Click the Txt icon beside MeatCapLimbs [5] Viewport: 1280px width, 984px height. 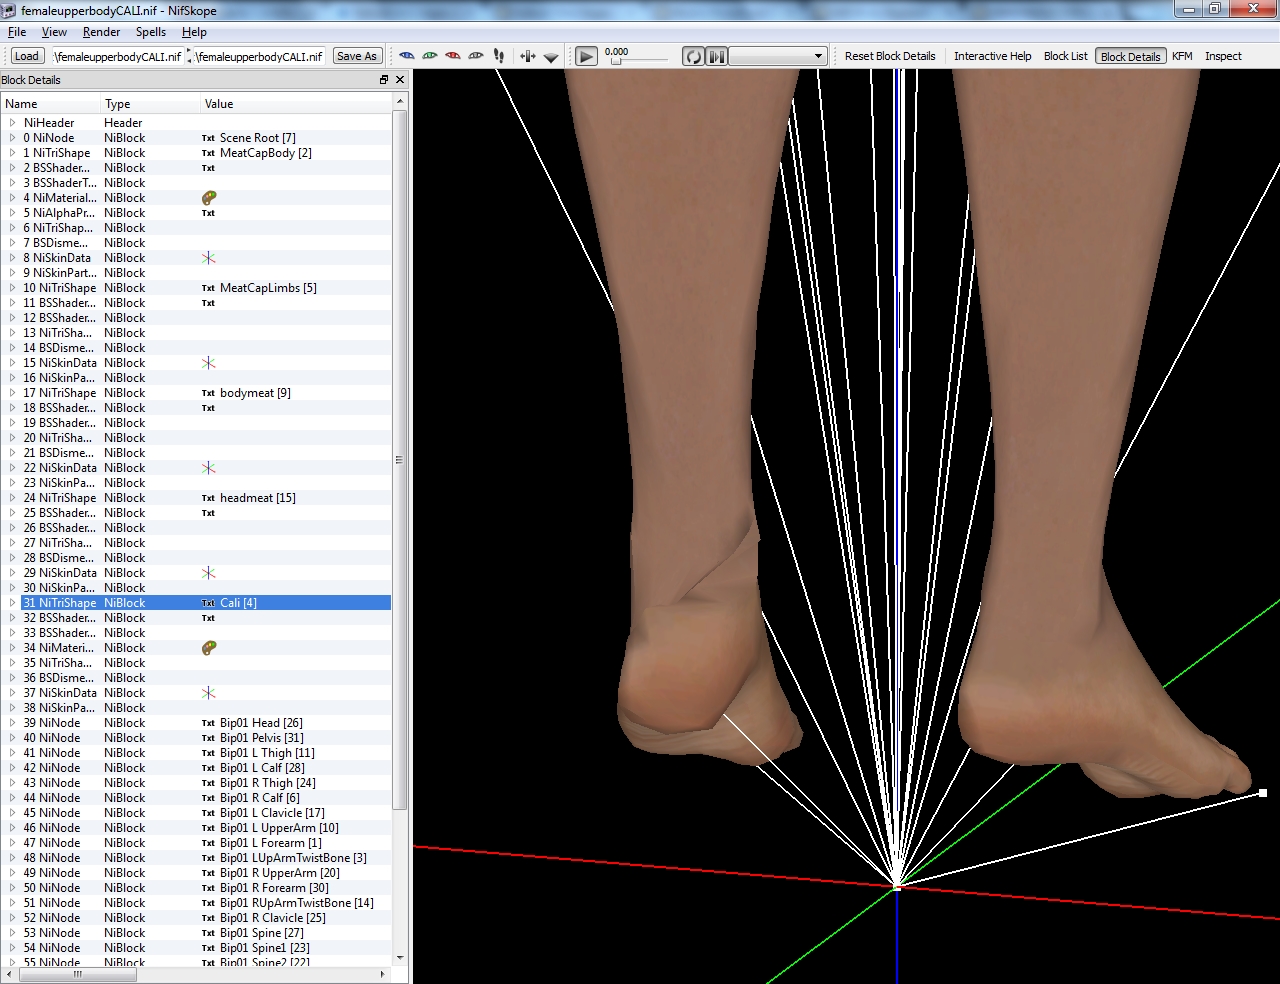(208, 288)
